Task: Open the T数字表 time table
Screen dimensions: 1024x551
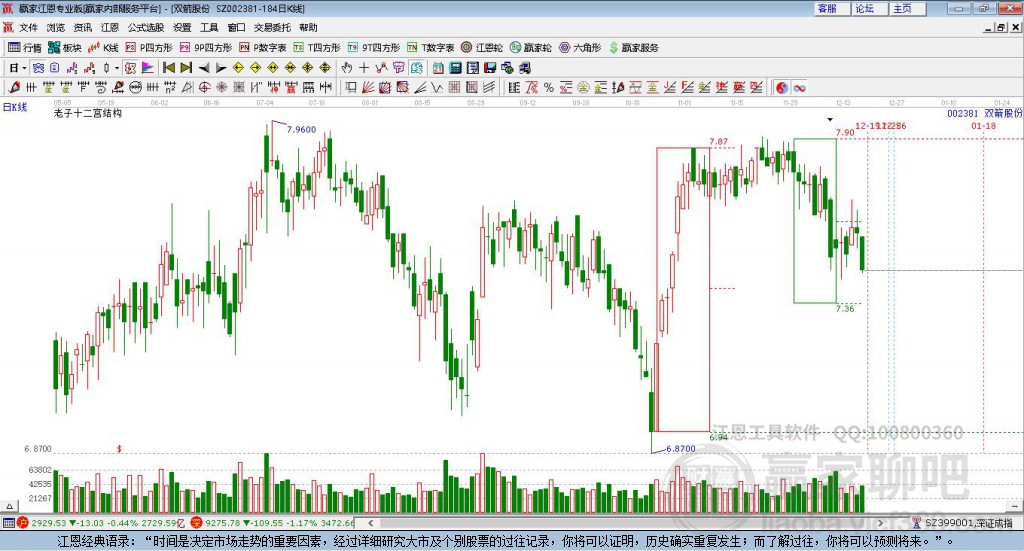Action: click(430, 48)
